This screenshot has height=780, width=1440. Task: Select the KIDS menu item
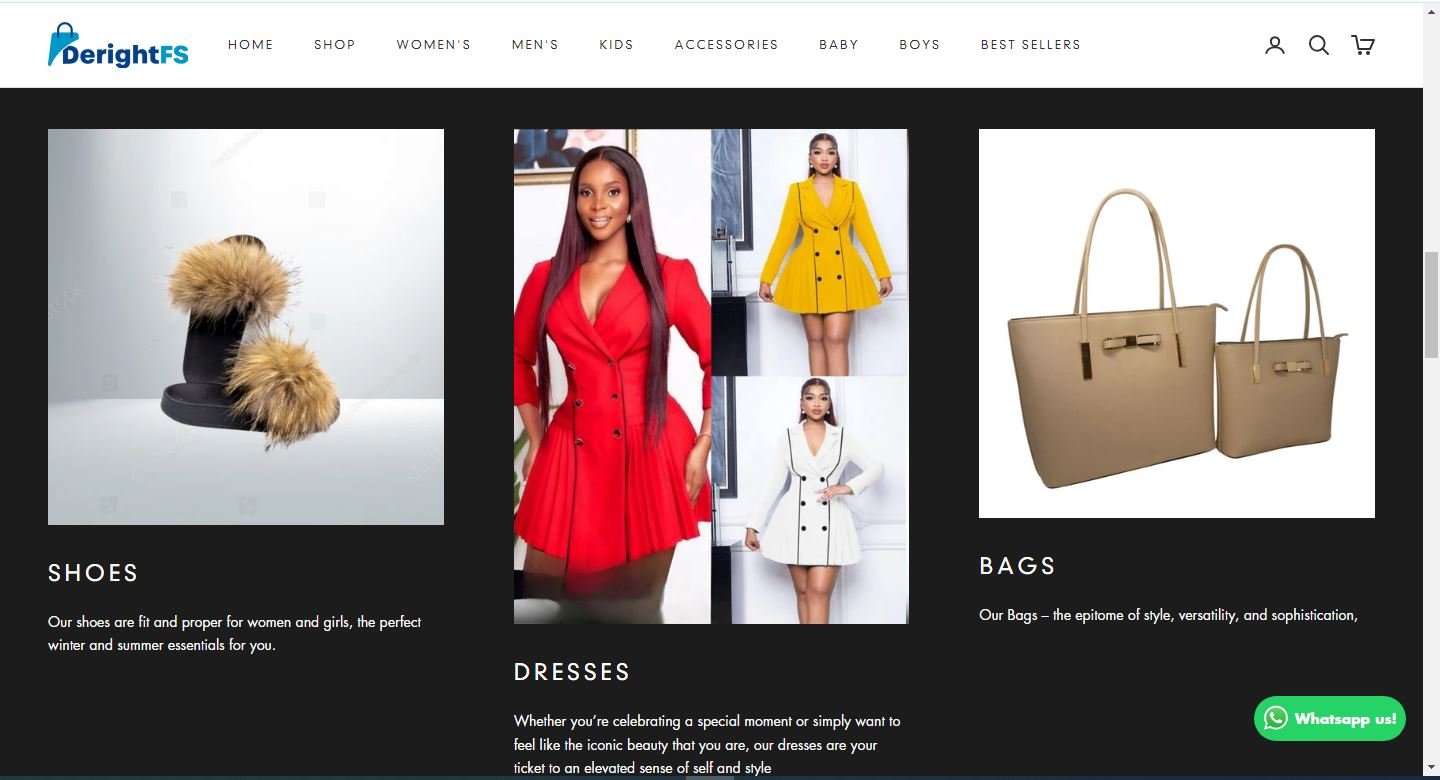pyautogui.click(x=617, y=45)
